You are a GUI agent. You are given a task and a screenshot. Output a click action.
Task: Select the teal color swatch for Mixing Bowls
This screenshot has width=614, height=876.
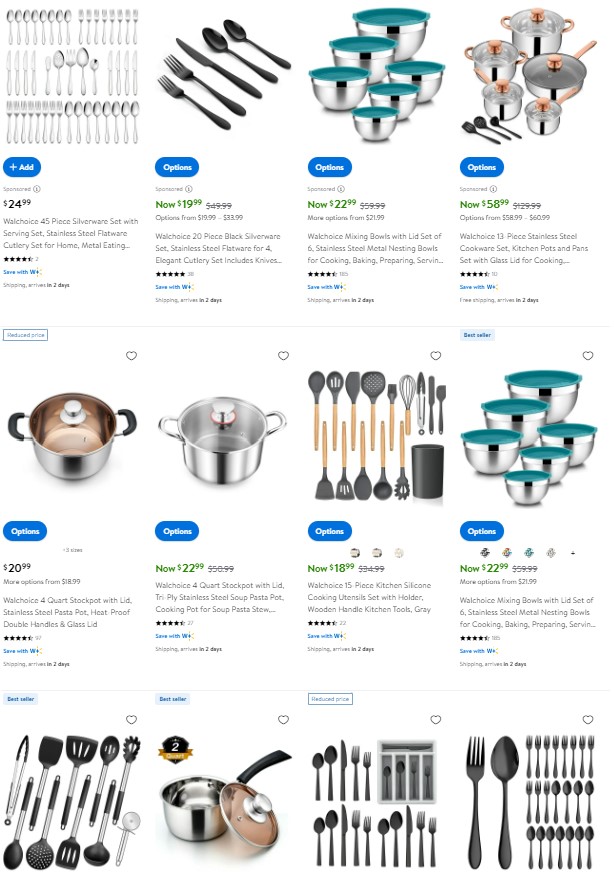[x=529, y=553]
